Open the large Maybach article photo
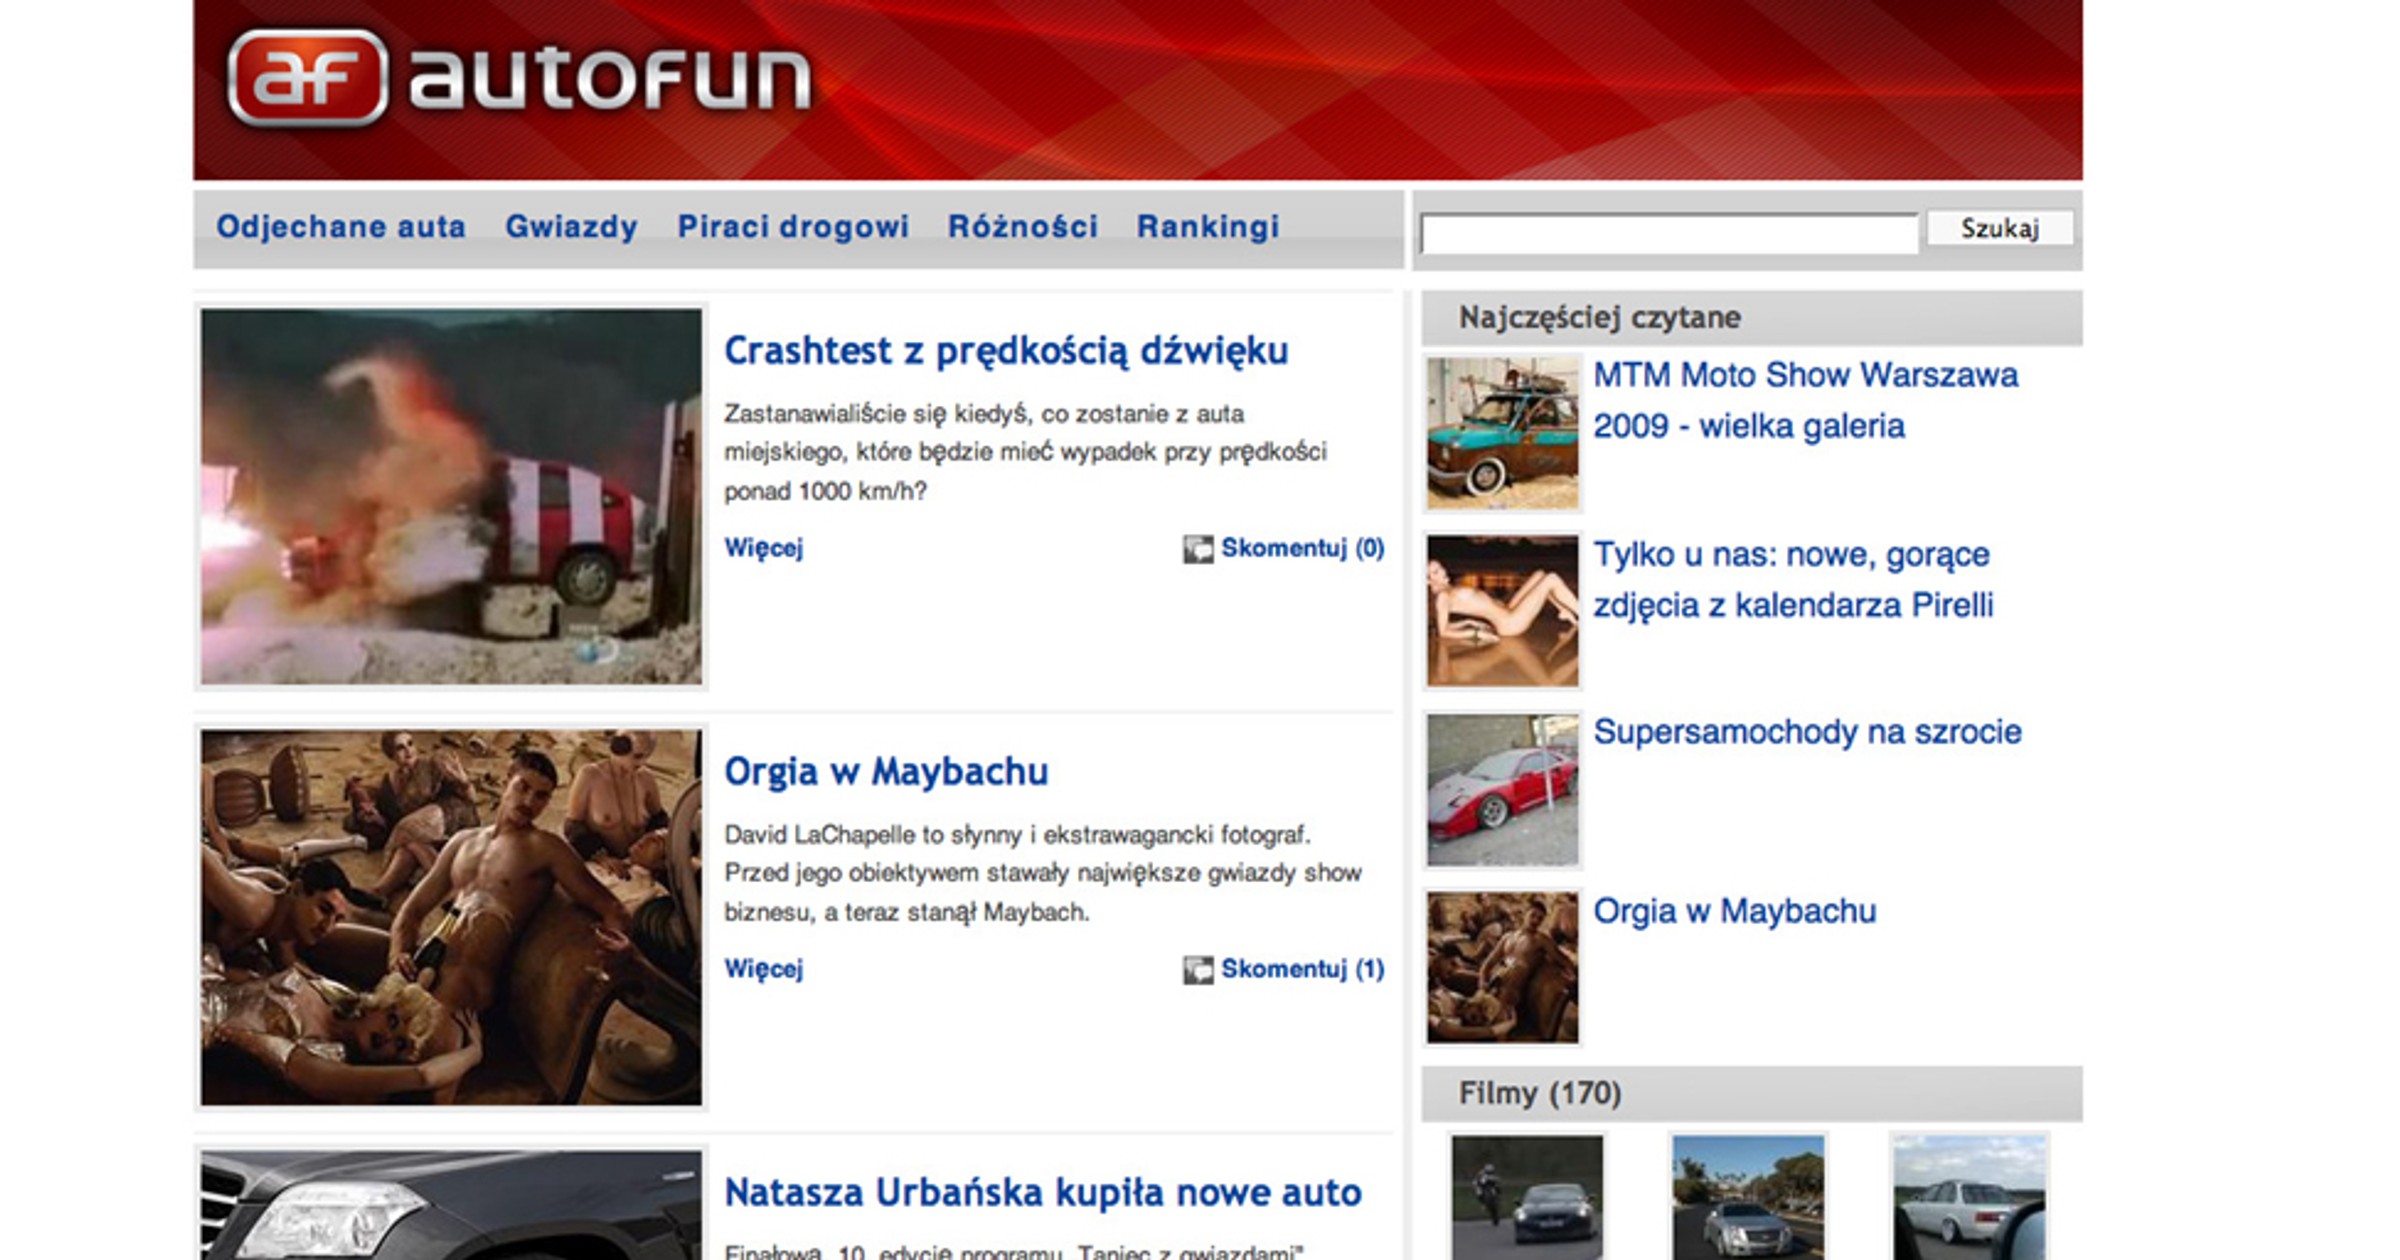The image size is (2400, 1260). pyautogui.click(x=451, y=918)
